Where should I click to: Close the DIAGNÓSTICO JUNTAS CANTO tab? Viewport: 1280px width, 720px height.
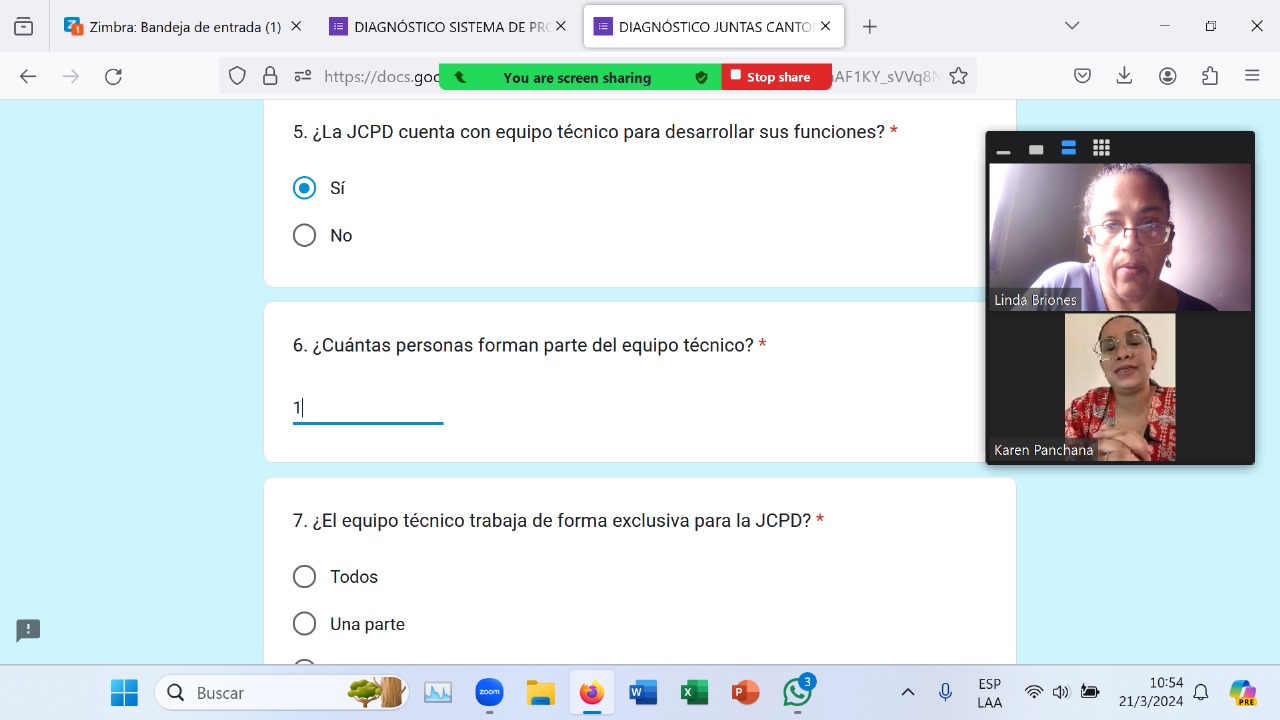pyautogui.click(x=825, y=27)
